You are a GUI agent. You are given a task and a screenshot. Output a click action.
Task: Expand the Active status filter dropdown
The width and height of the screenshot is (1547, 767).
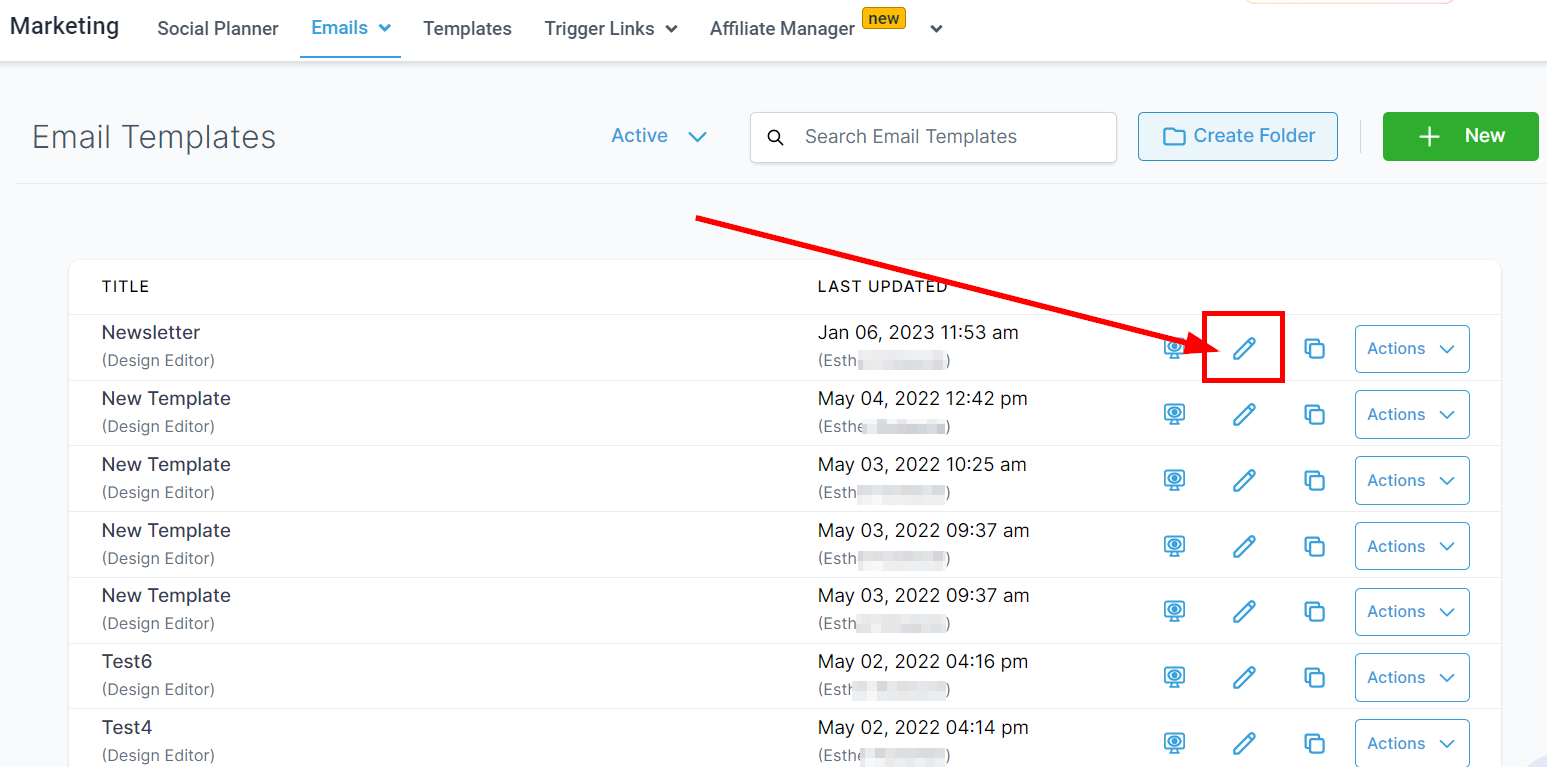tap(659, 136)
